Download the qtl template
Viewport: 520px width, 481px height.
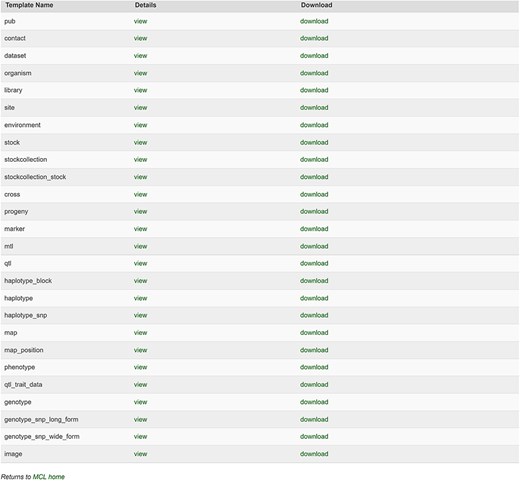click(314, 263)
